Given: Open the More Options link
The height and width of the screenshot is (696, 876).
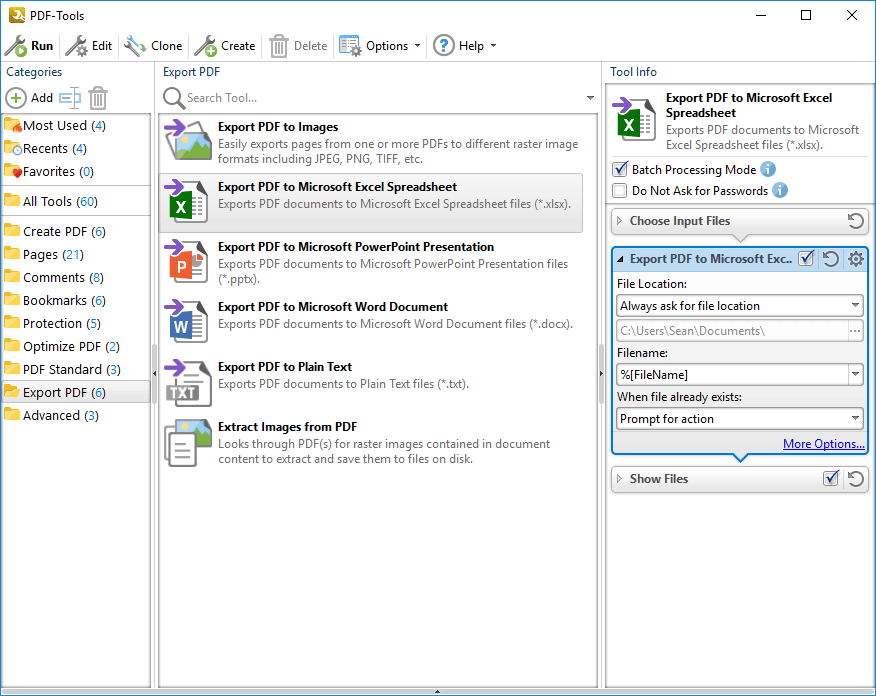Looking at the screenshot, I should pyautogui.click(x=823, y=444).
